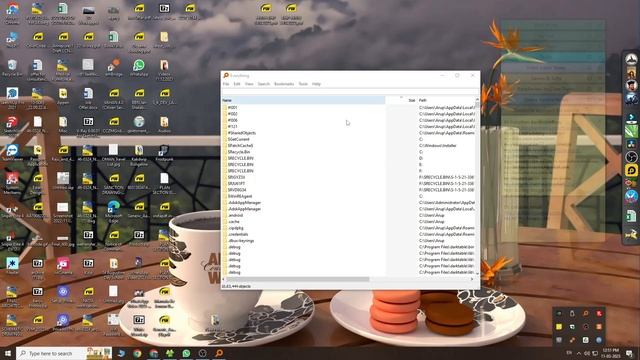Open WhatsApp from the taskbar
640x360 pixels.
tap(186, 353)
